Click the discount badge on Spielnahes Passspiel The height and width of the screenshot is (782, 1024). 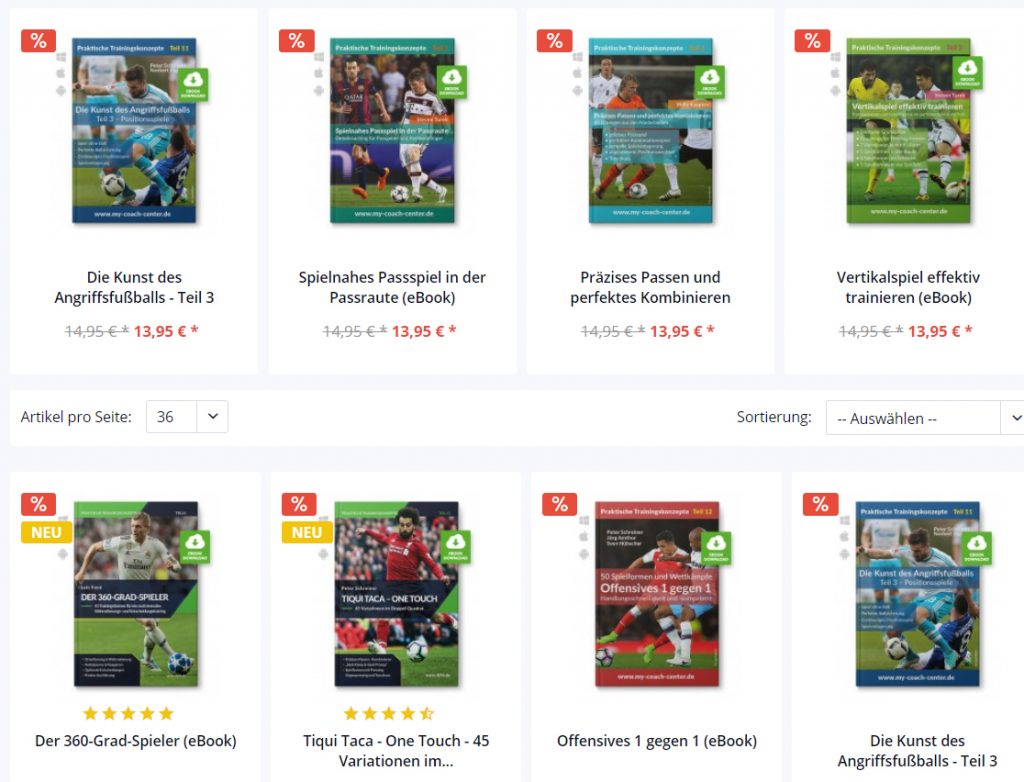coord(296,41)
